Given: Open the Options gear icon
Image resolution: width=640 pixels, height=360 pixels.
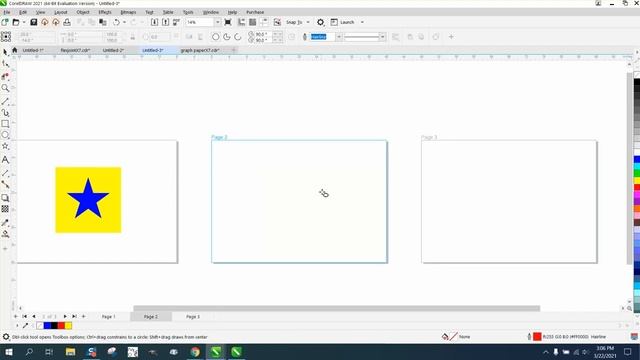Looking at the screenshot, I should (x=320, y=22).
